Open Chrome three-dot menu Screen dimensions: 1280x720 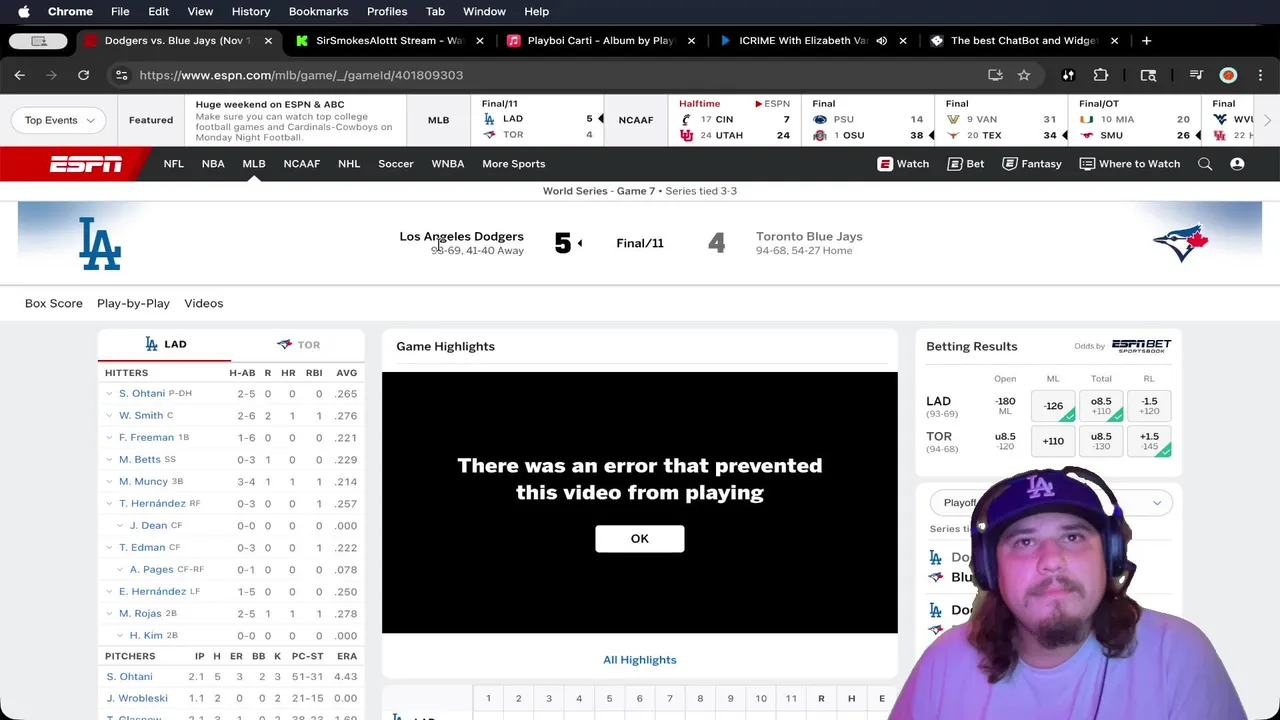coord(1260,75)
